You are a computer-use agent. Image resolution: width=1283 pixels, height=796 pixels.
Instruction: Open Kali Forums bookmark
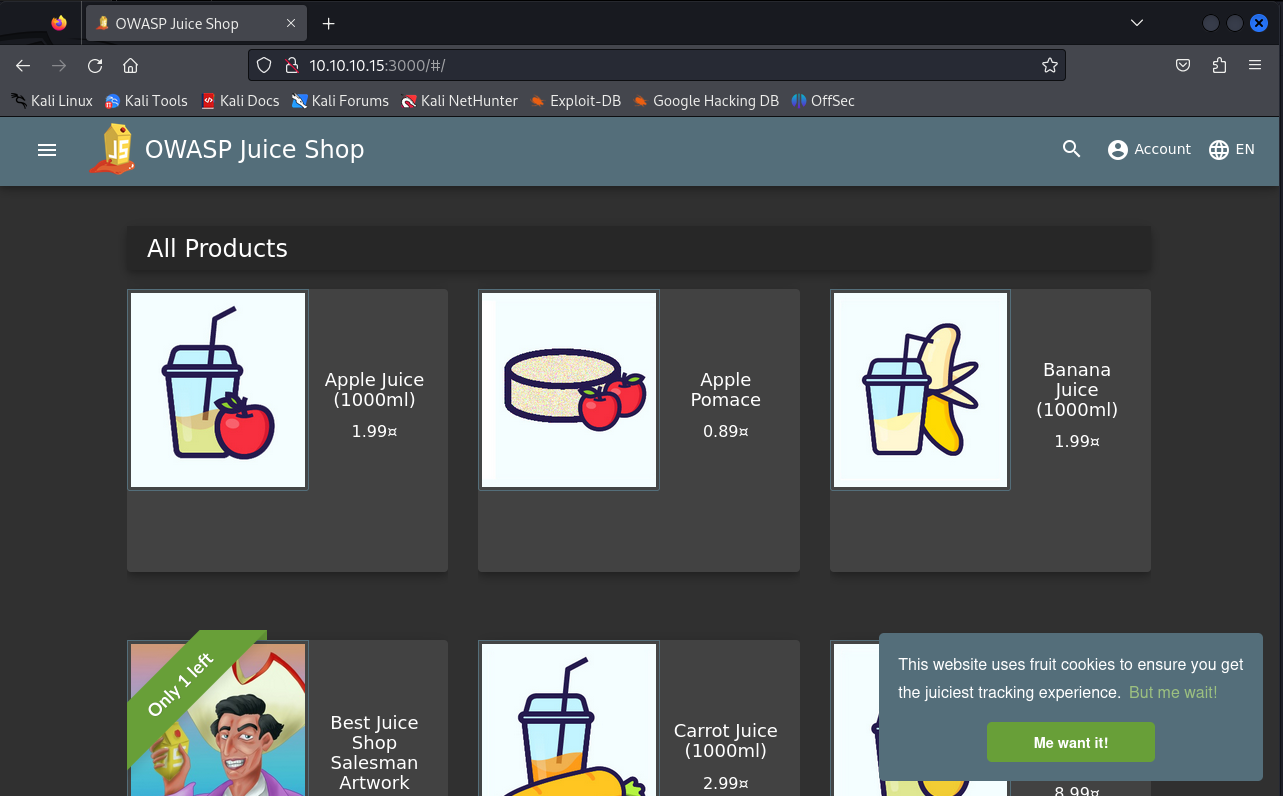340,100
